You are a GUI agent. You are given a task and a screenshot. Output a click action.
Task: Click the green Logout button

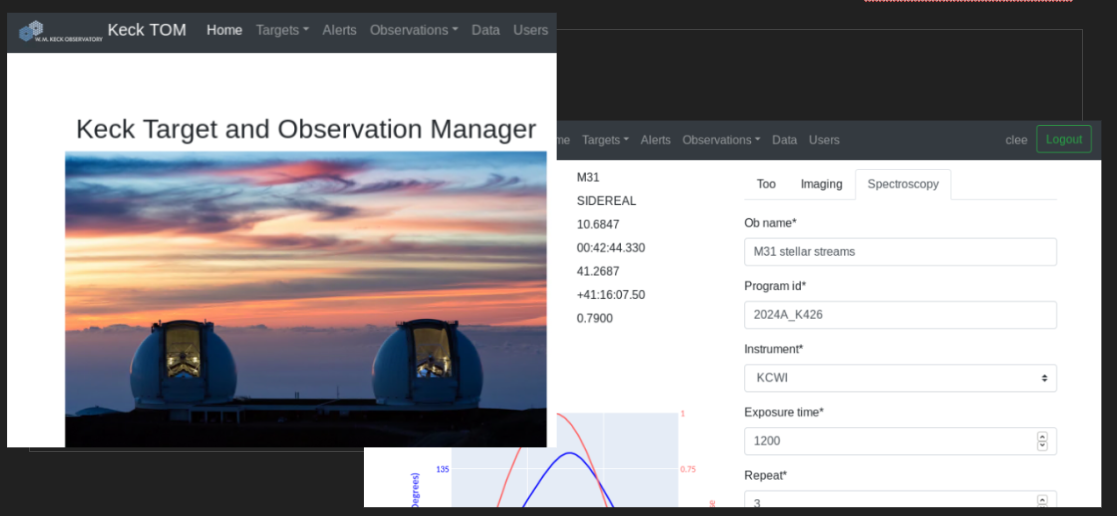click(1064, 139)
